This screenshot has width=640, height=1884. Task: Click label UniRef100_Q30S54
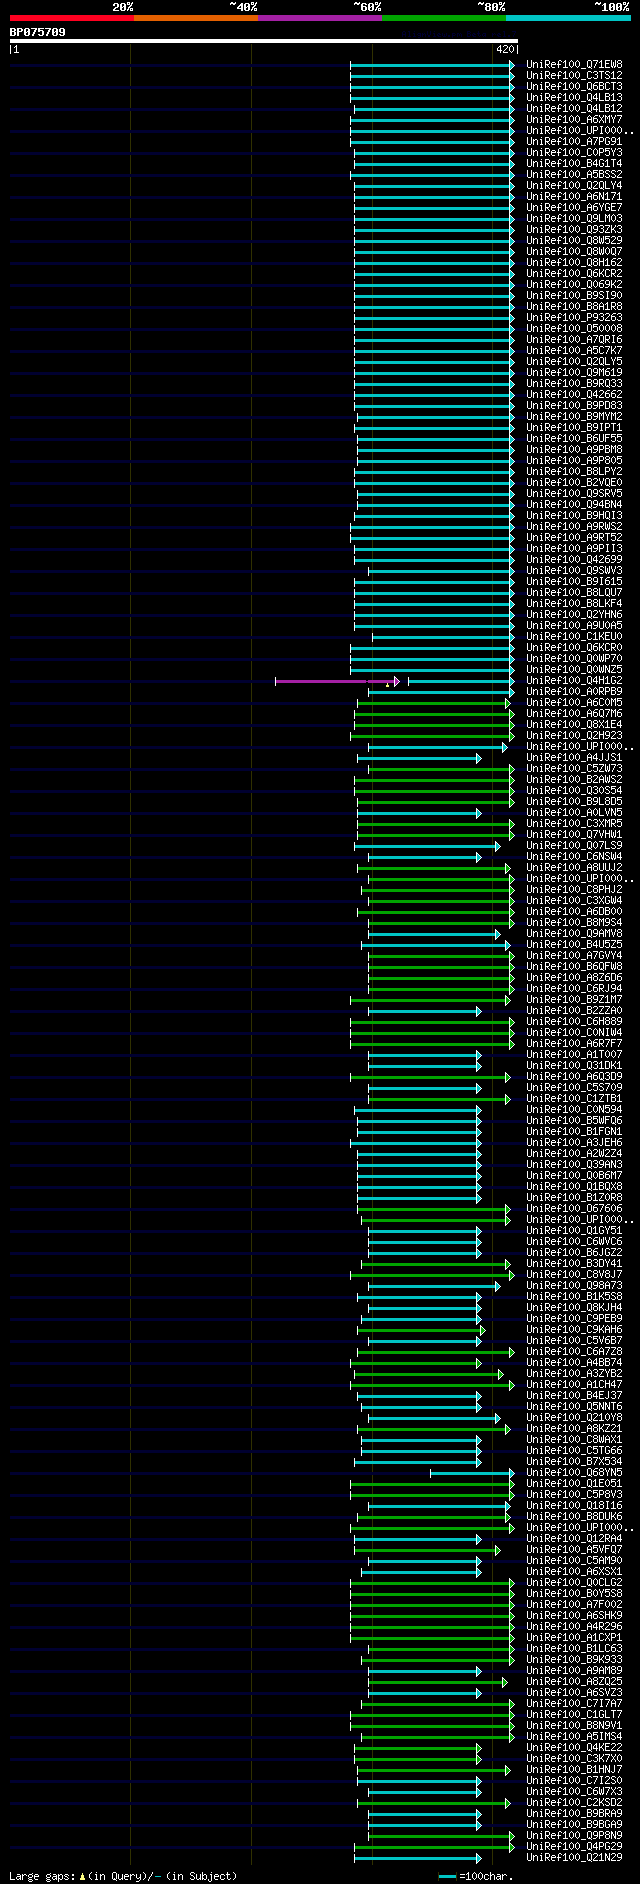574,791
